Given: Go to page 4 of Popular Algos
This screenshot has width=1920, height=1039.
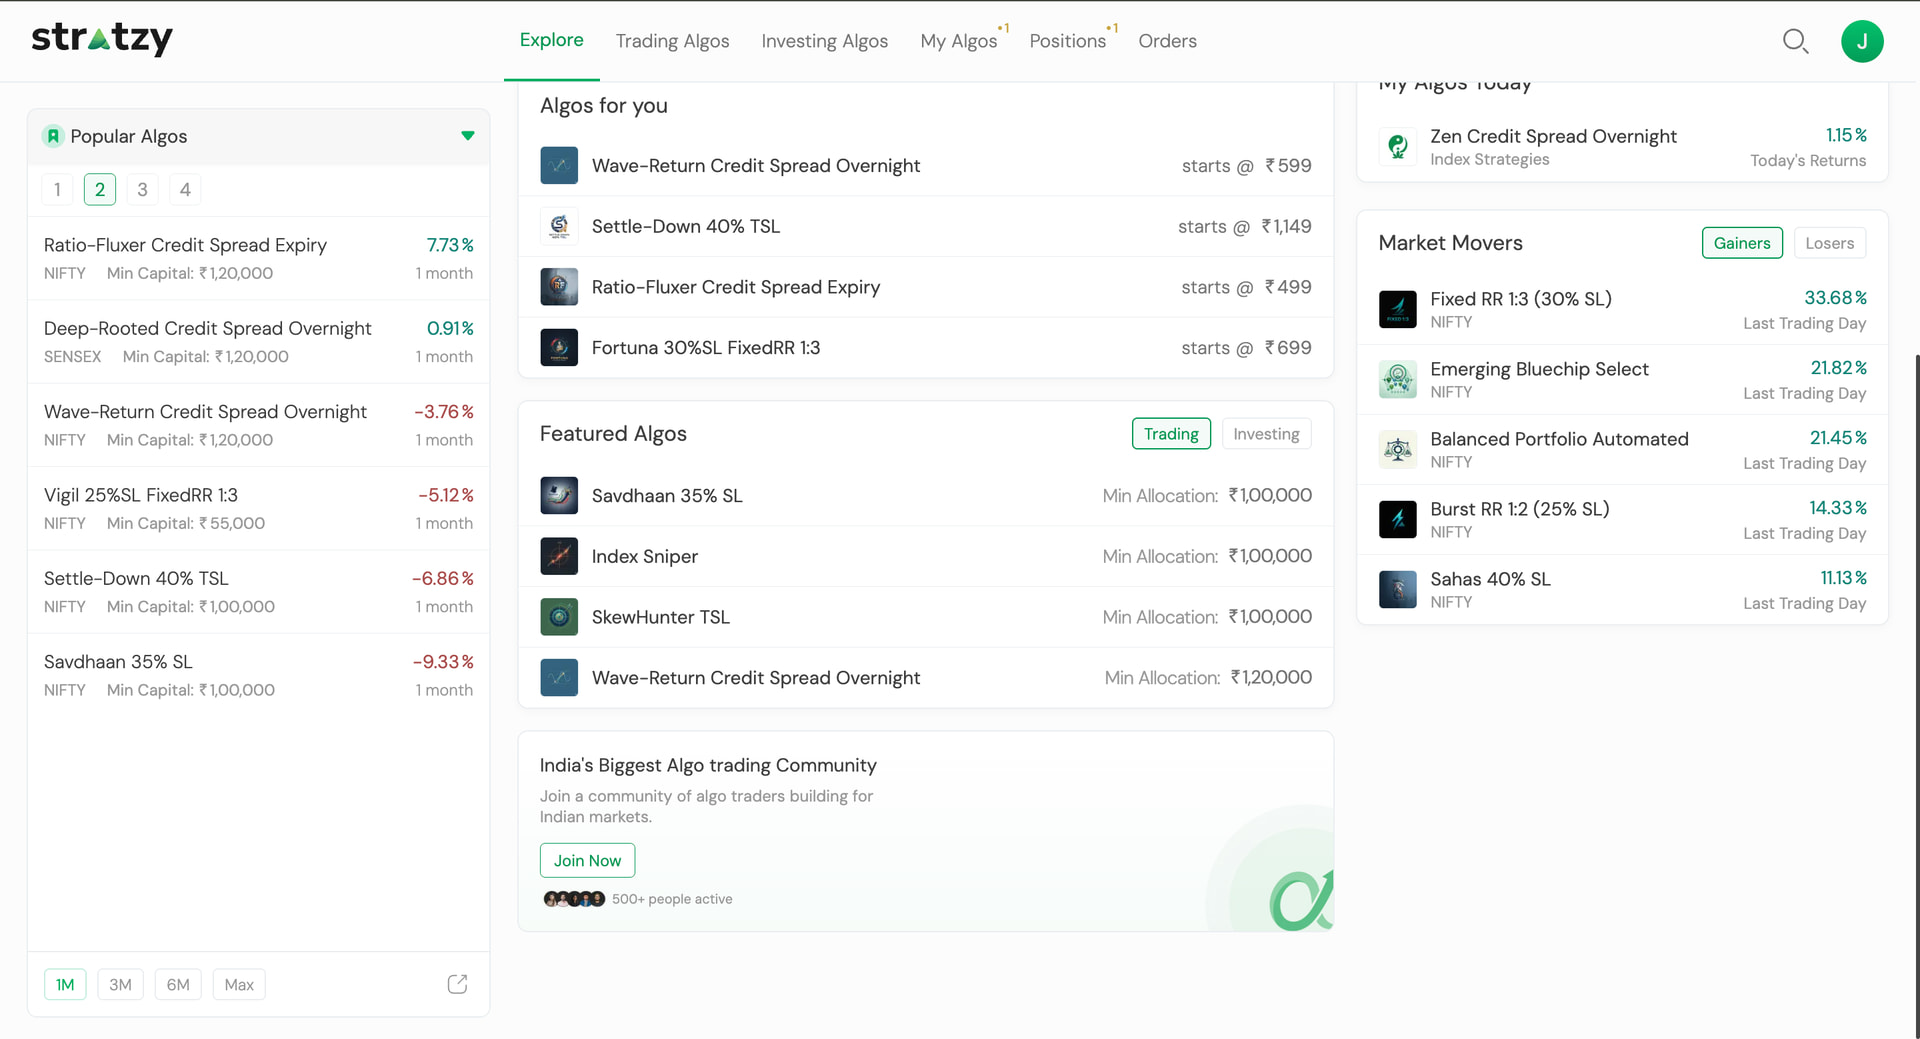Looking at the screenshot, I should (x=185, y=190).
